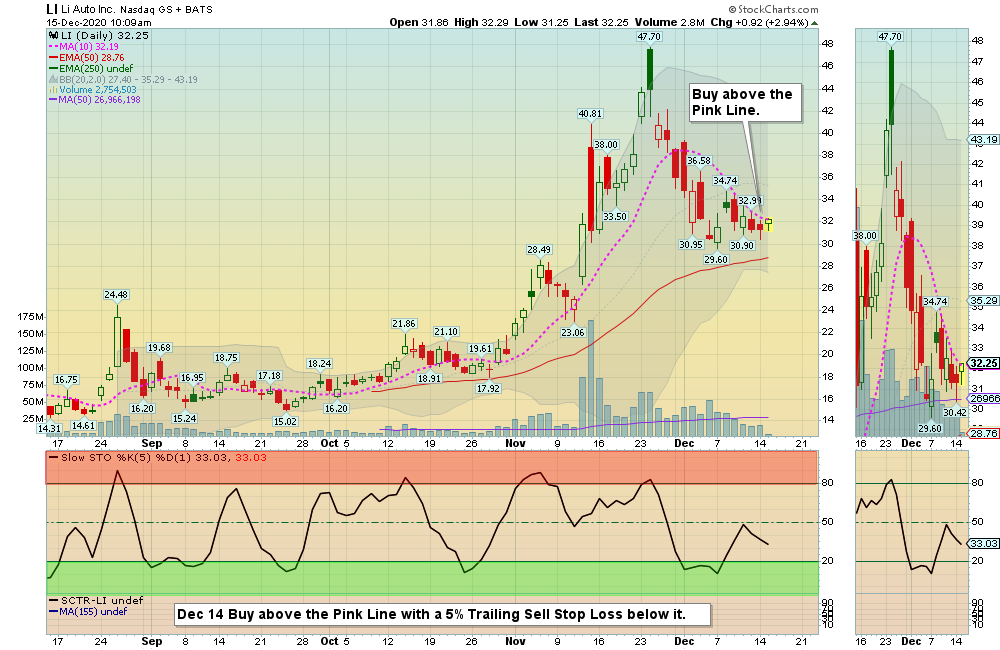Click the 33.50 price low label

click(615, 216)
